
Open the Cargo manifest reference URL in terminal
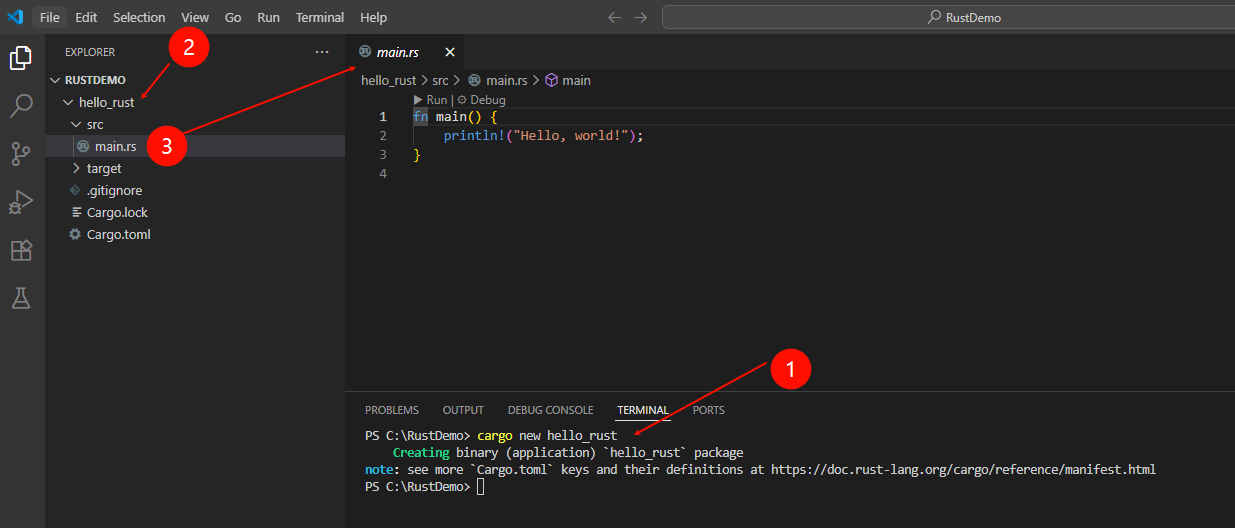coord(963,469)
